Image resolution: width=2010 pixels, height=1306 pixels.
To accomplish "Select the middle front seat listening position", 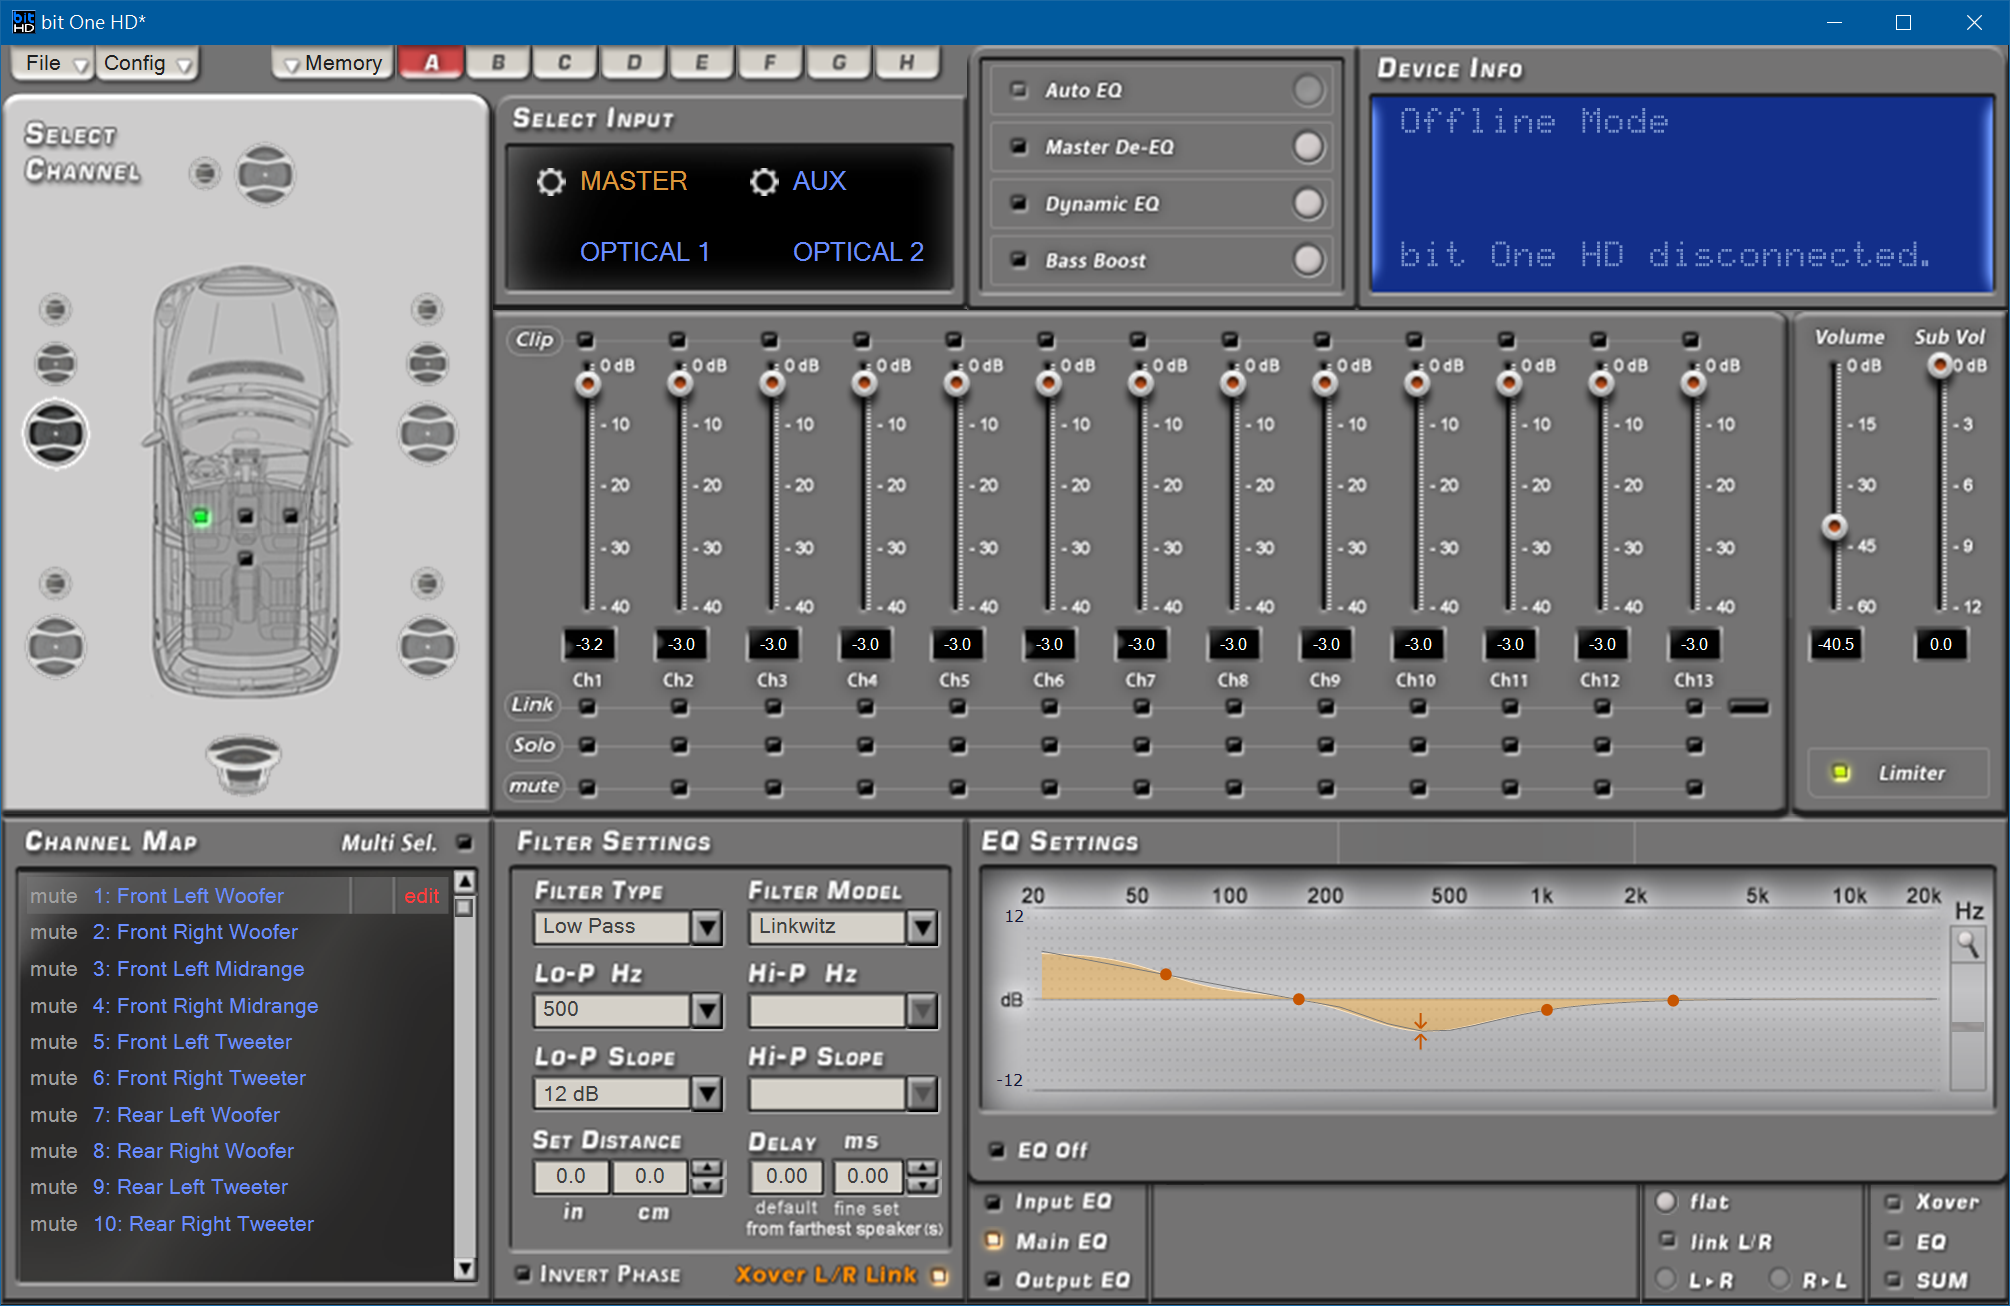I will pos(246,516).
